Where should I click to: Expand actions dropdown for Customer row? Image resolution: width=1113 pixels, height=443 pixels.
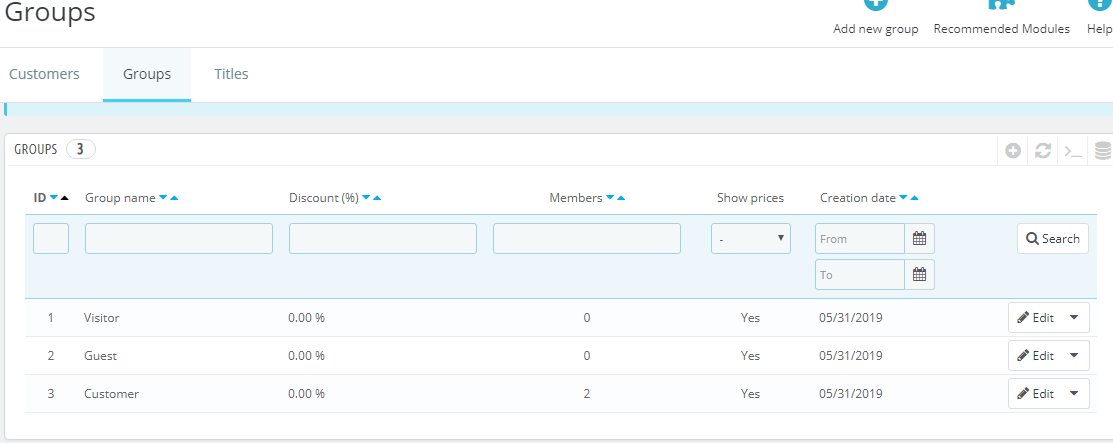click(x=1074, y=393)
